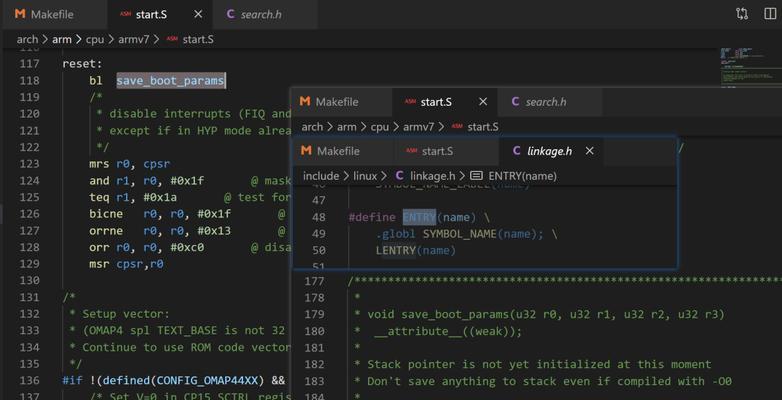The width and height of the screenshot is (782, 400).
Task: Click '__attribute__((weak));' comment on line 180
Action: (448, 332)
